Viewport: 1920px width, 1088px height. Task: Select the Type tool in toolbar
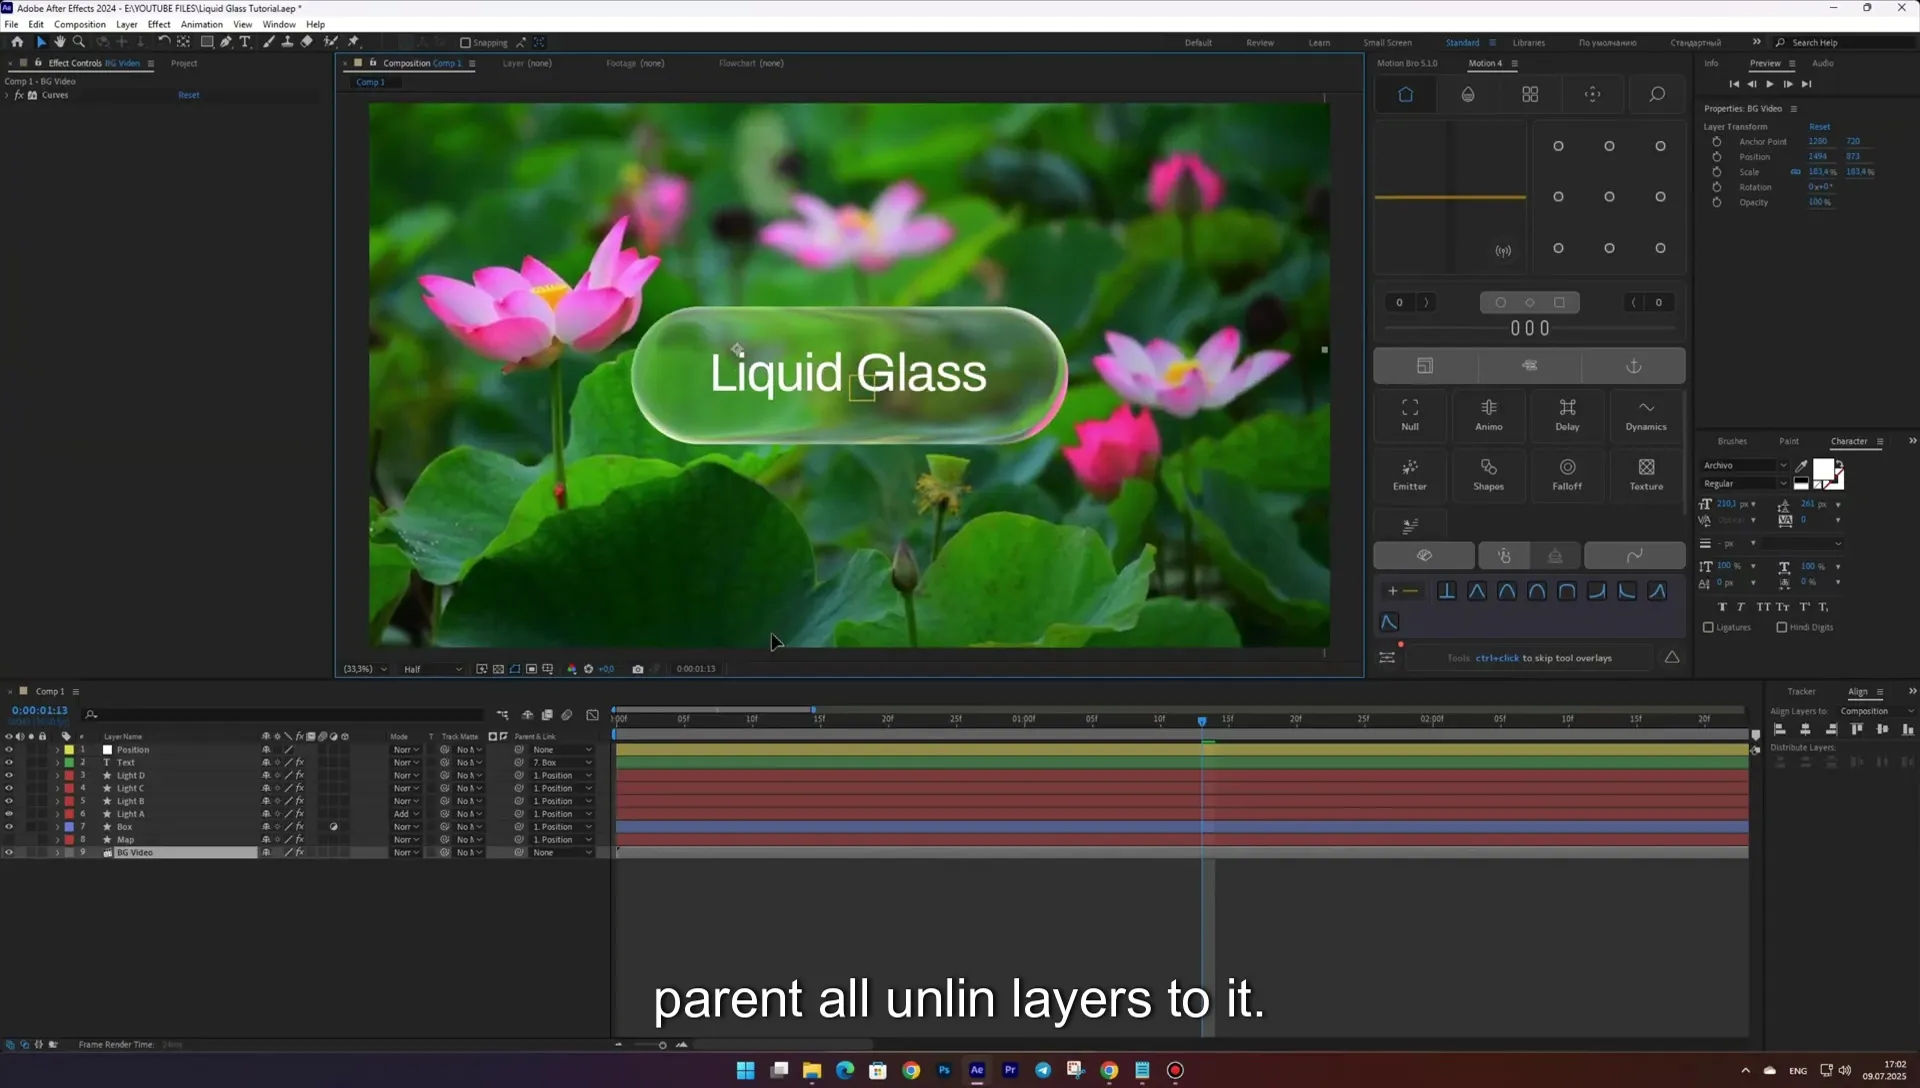(x=245, y=42)
